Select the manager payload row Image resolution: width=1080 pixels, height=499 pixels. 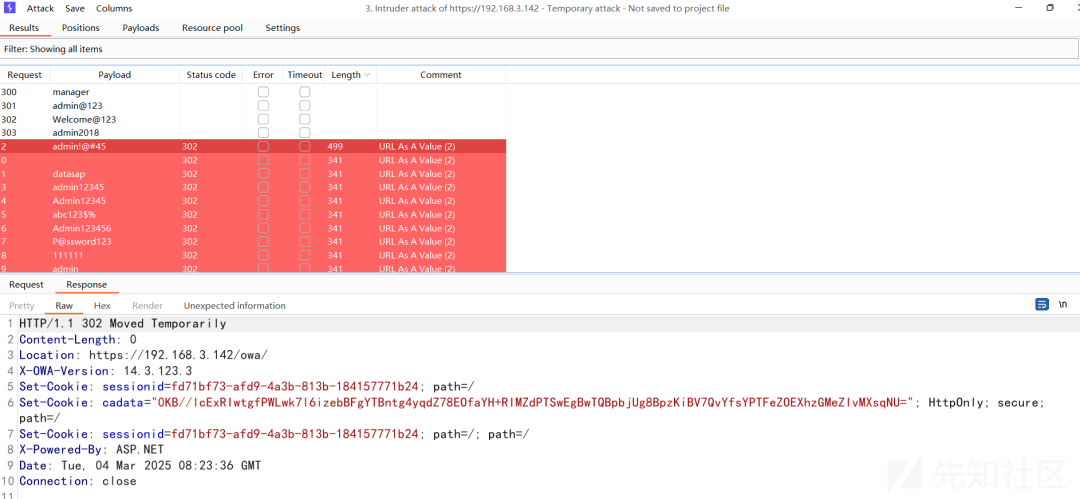(253, 92)
